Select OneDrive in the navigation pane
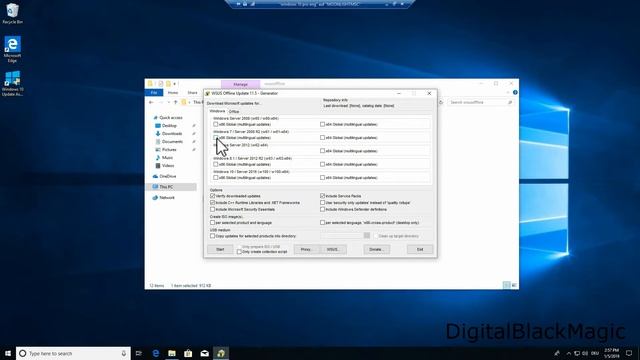Screen dimensions: 640x360 click(164, 176)
